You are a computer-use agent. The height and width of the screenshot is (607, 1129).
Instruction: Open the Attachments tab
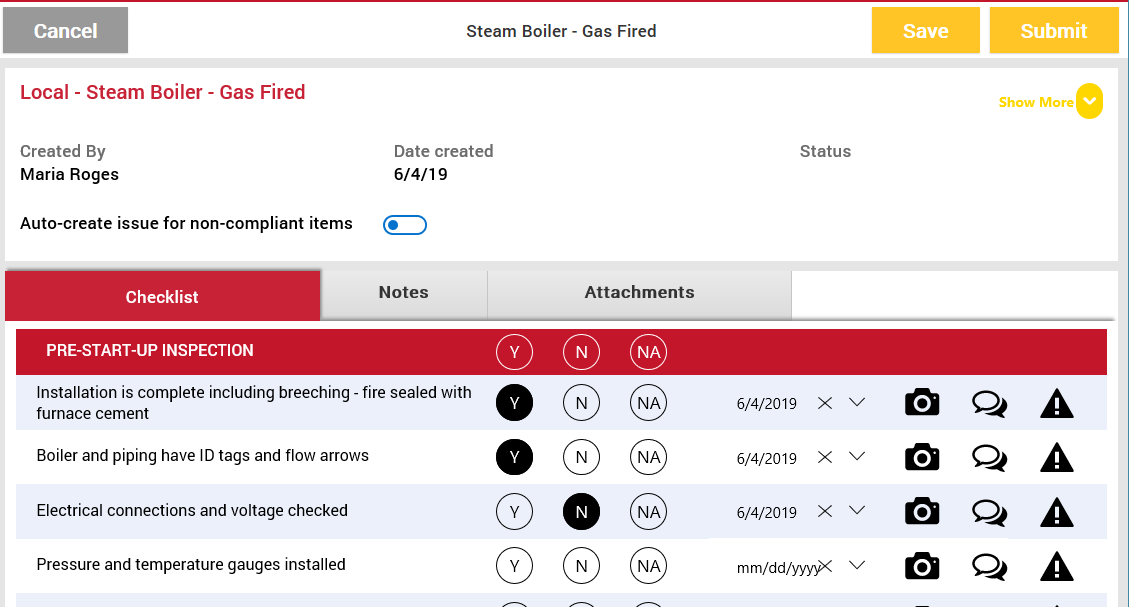(639, 293)
